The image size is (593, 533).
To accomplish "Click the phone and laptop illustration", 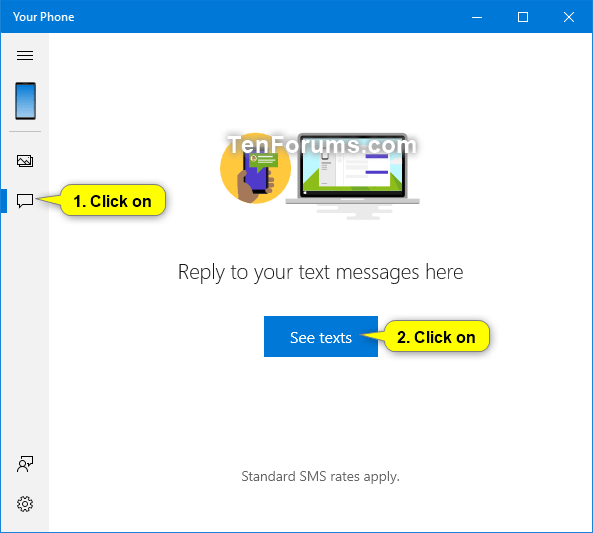I will click(x=320, y=176).
